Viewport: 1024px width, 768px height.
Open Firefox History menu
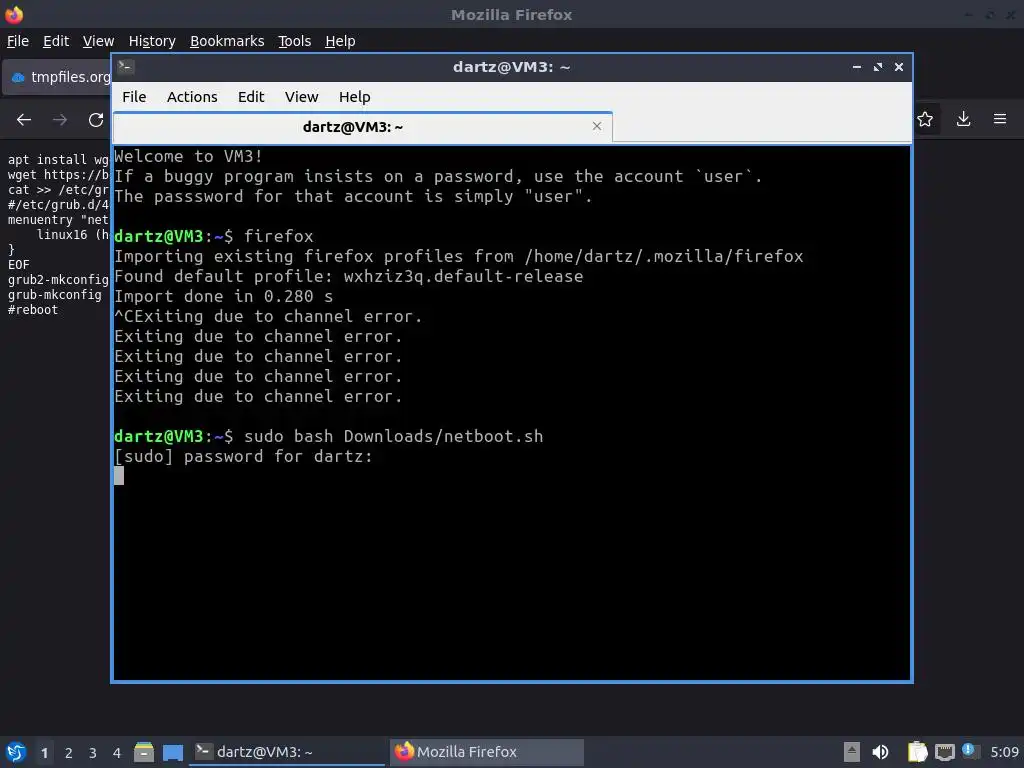152,41
